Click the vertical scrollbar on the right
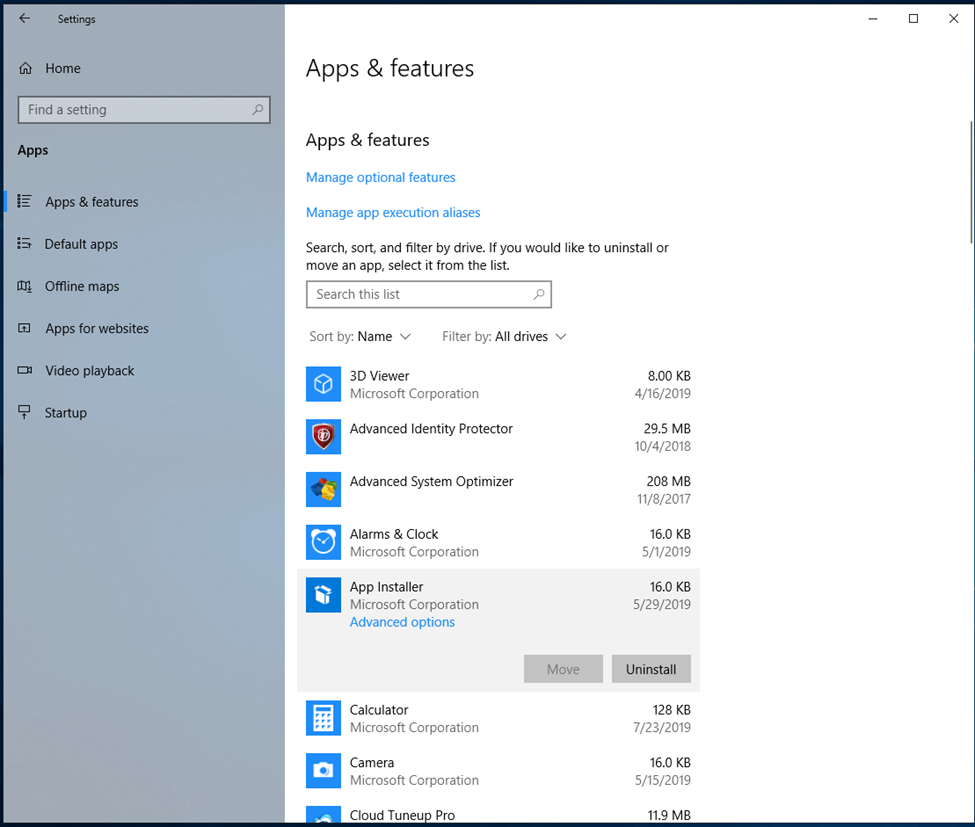Viewport: 975px width, 827px height. (972, 182)
